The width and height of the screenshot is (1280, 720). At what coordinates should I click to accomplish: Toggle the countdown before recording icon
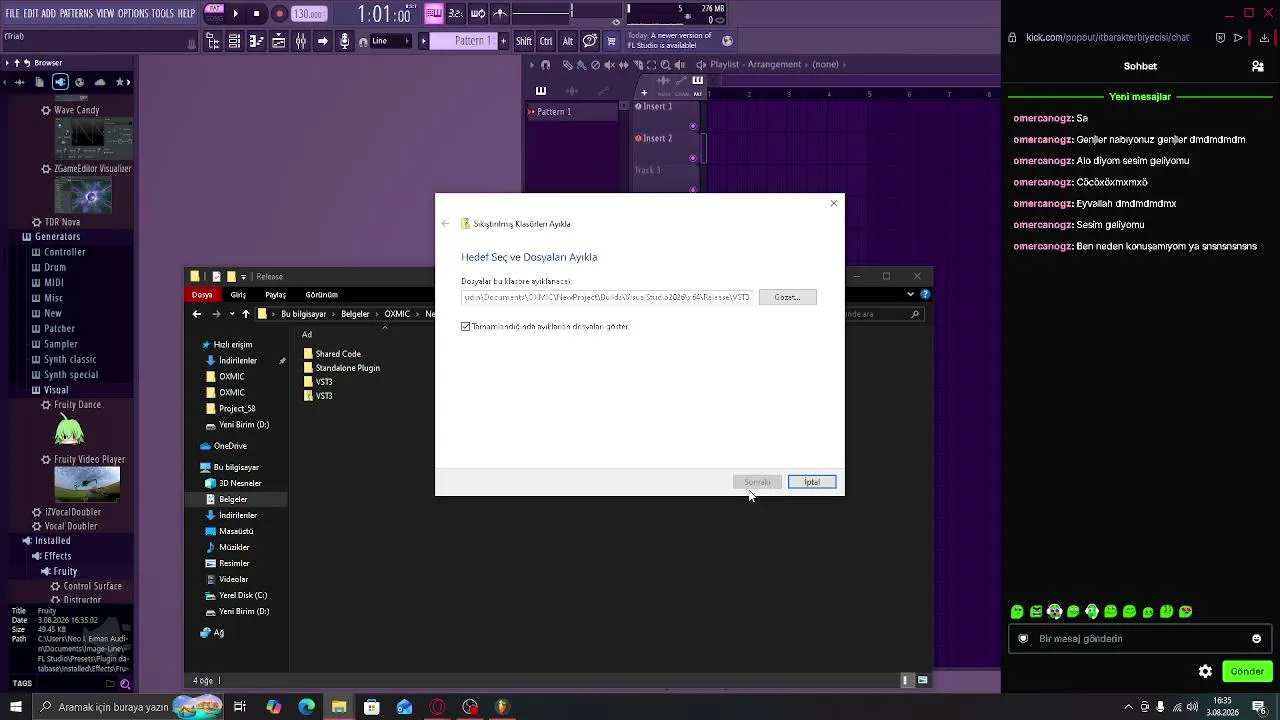tap(456, 14)
